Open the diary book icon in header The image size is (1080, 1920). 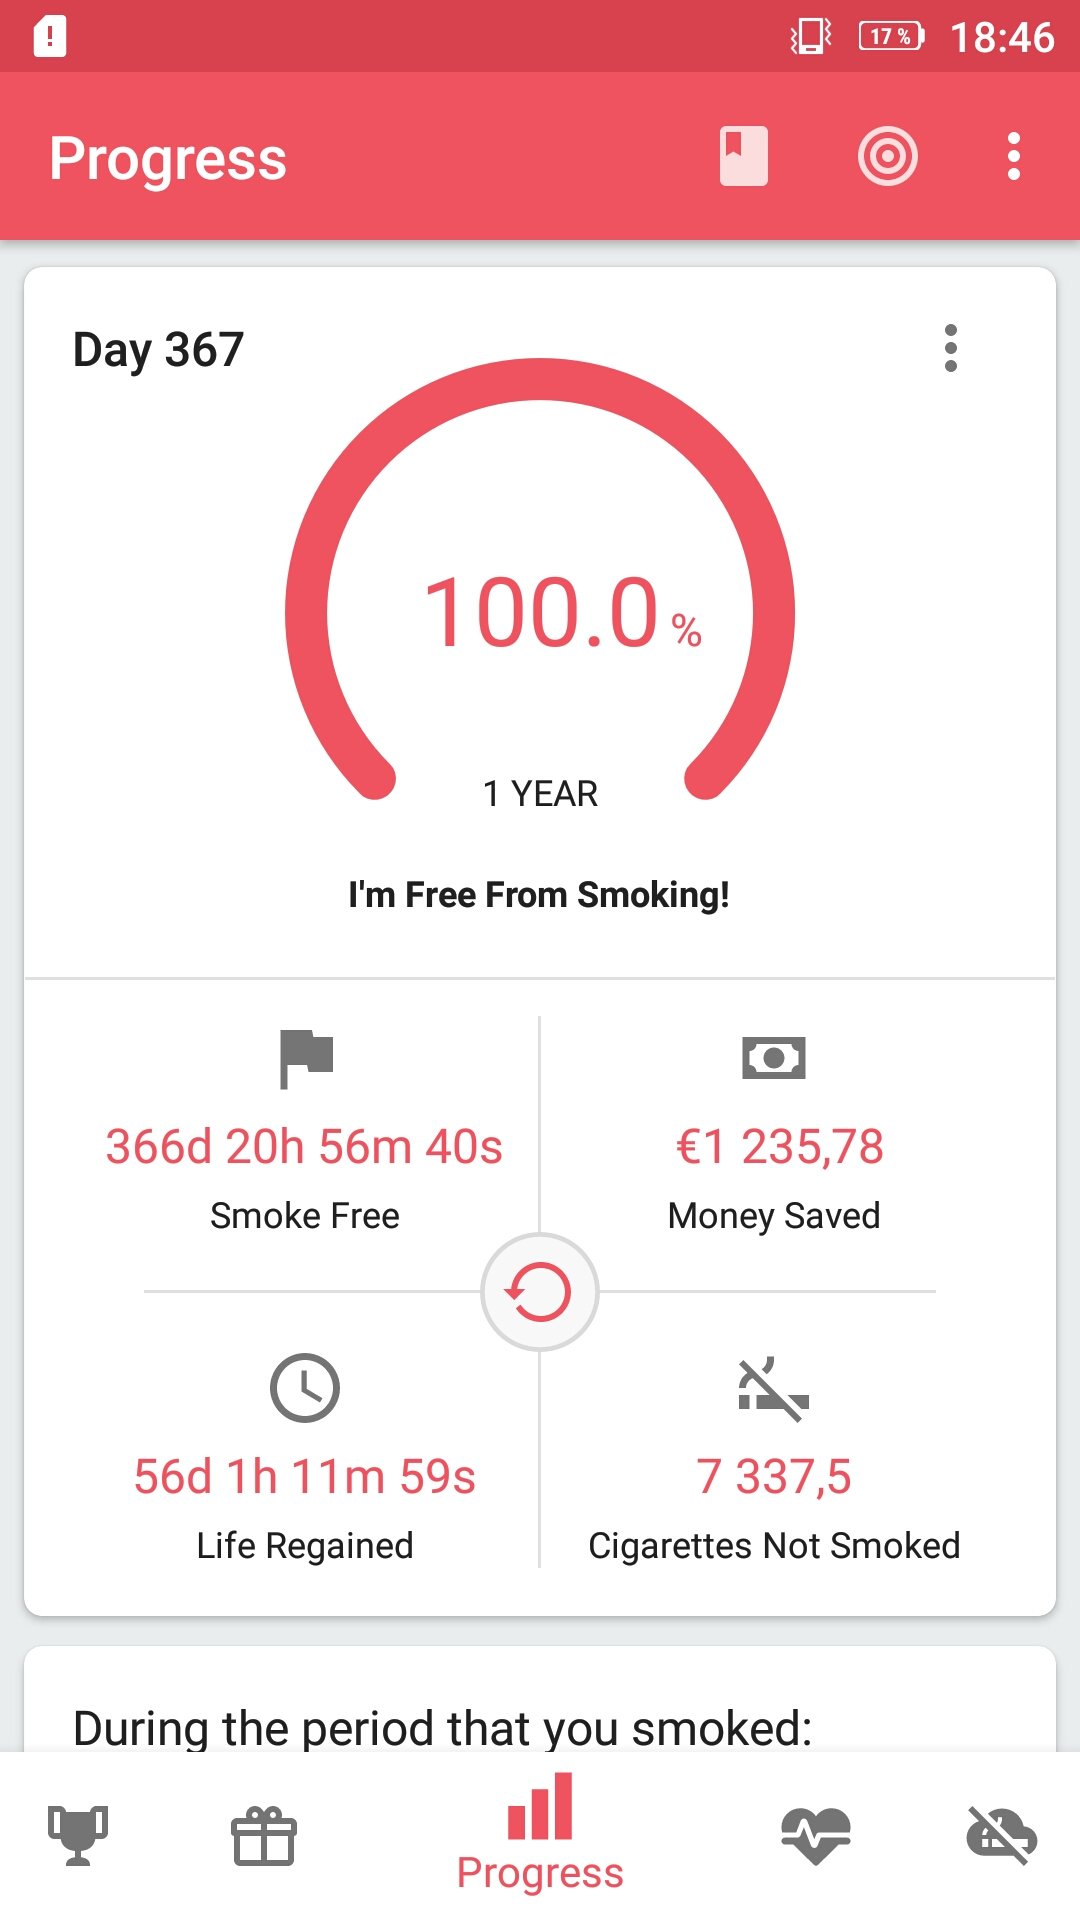pyautogui.click(x=743, y=156)
